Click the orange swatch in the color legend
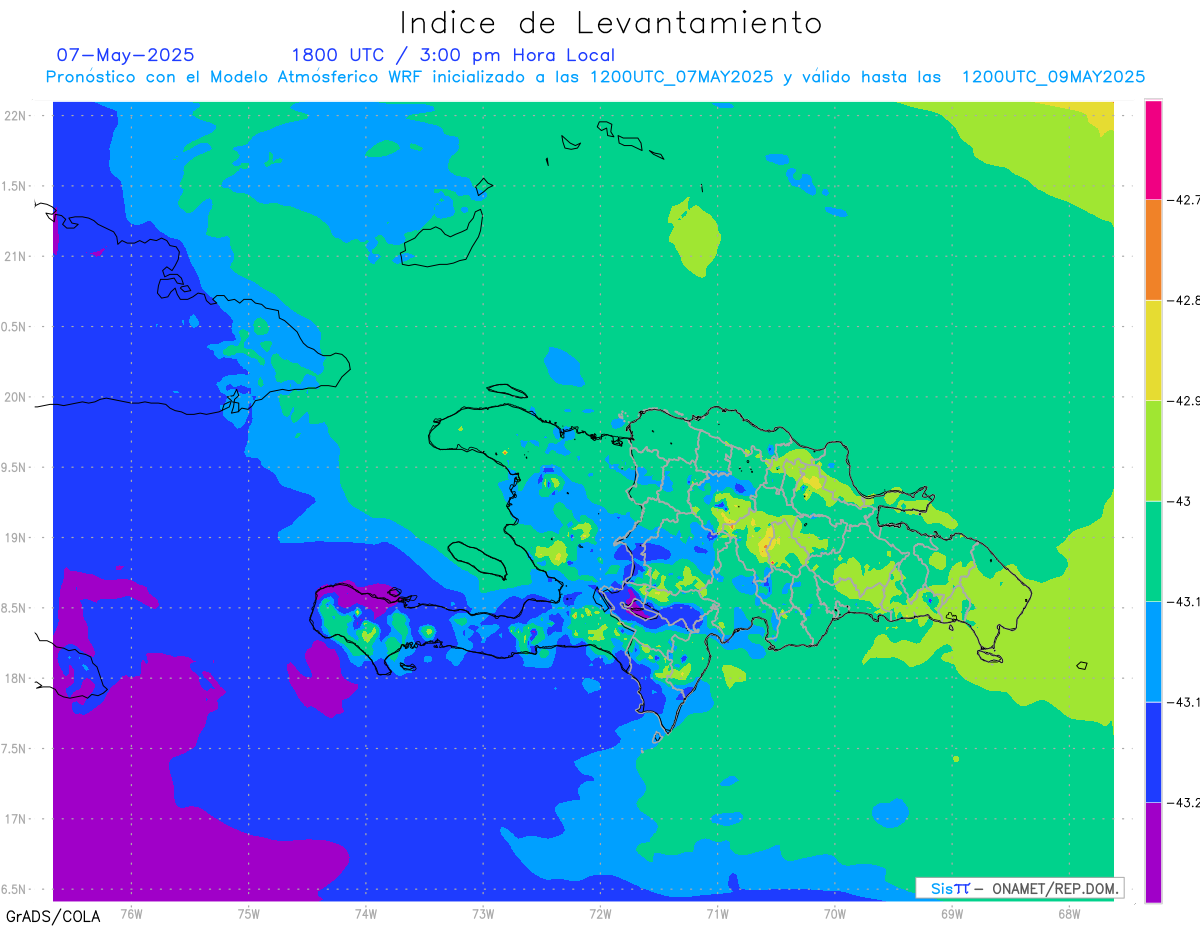 (x=1153, y=249)
